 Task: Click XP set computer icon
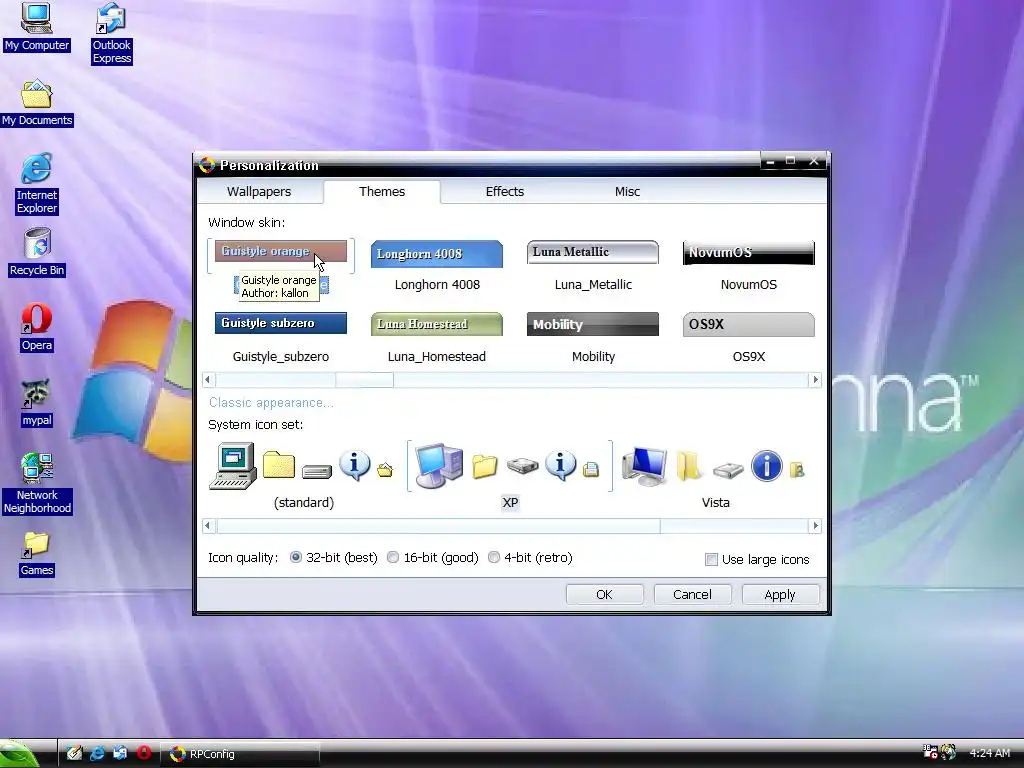point(439,466)
